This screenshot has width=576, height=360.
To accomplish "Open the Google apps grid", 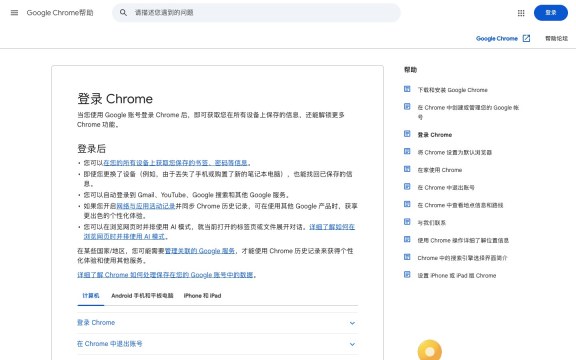I will click(x=521, y=13).
